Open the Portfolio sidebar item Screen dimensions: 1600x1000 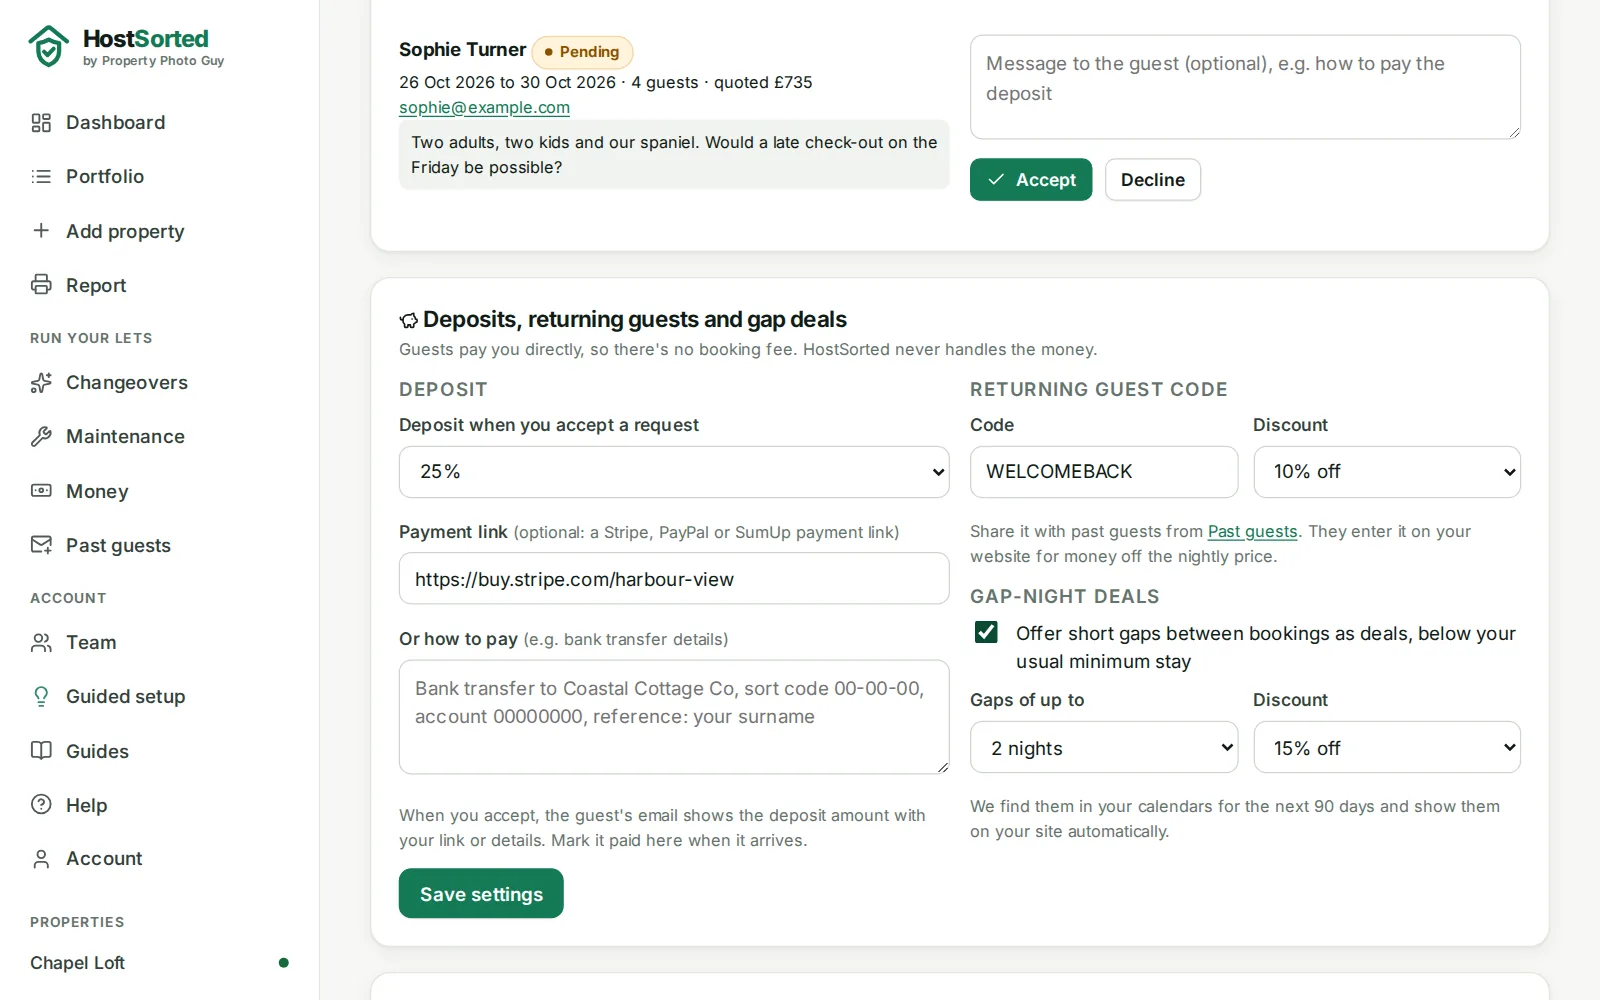pos(105,177)
